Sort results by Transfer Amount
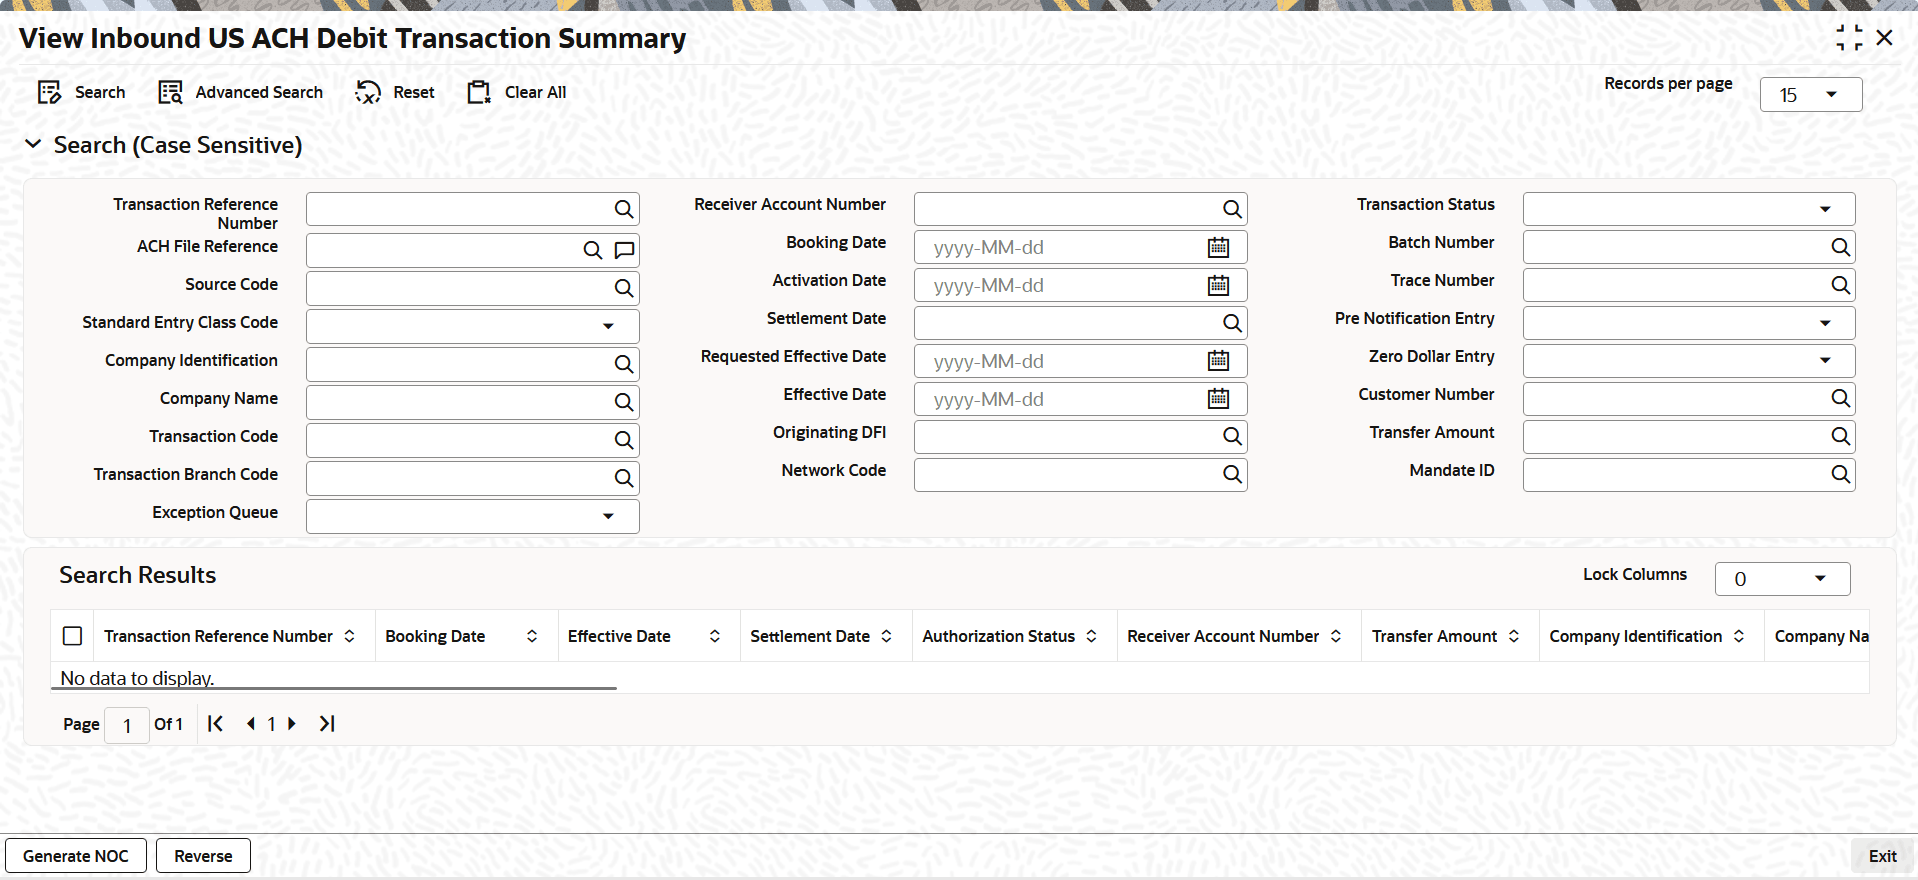Viewport: 1918px width, 880px height. pyautogui.click(x=1514, y=636)
